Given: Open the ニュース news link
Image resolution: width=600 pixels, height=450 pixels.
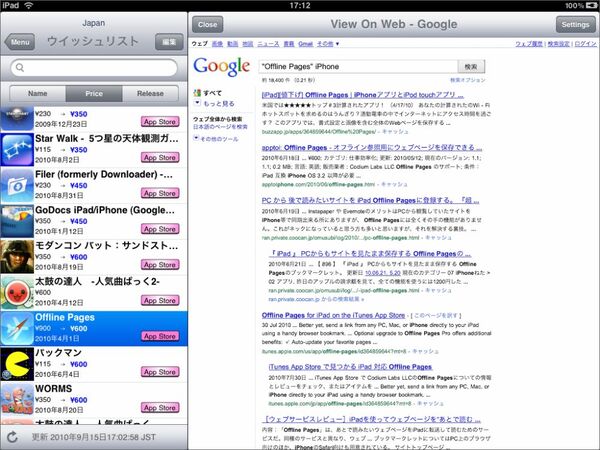Looking at the screenshot, I should click(268, 44).
